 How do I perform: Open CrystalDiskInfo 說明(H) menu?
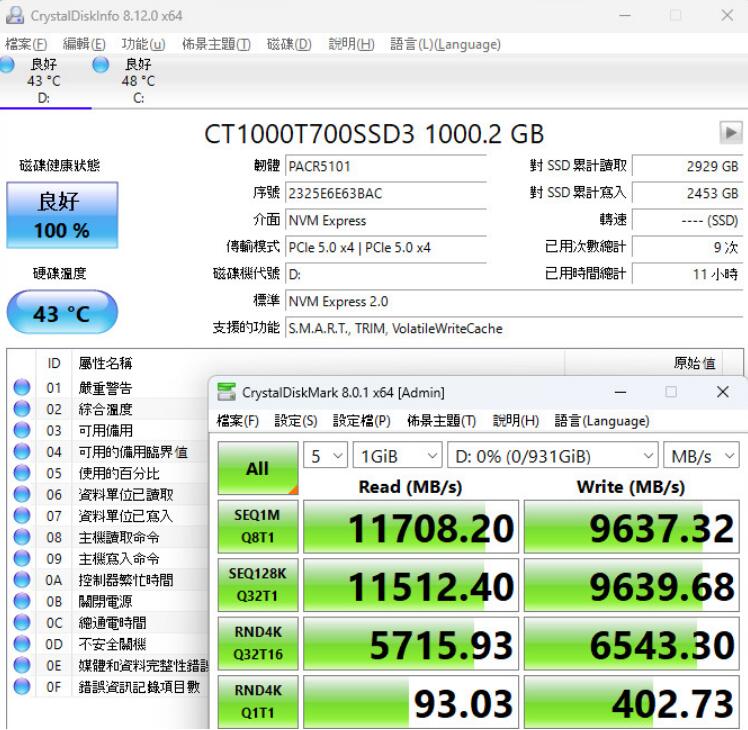352,44
